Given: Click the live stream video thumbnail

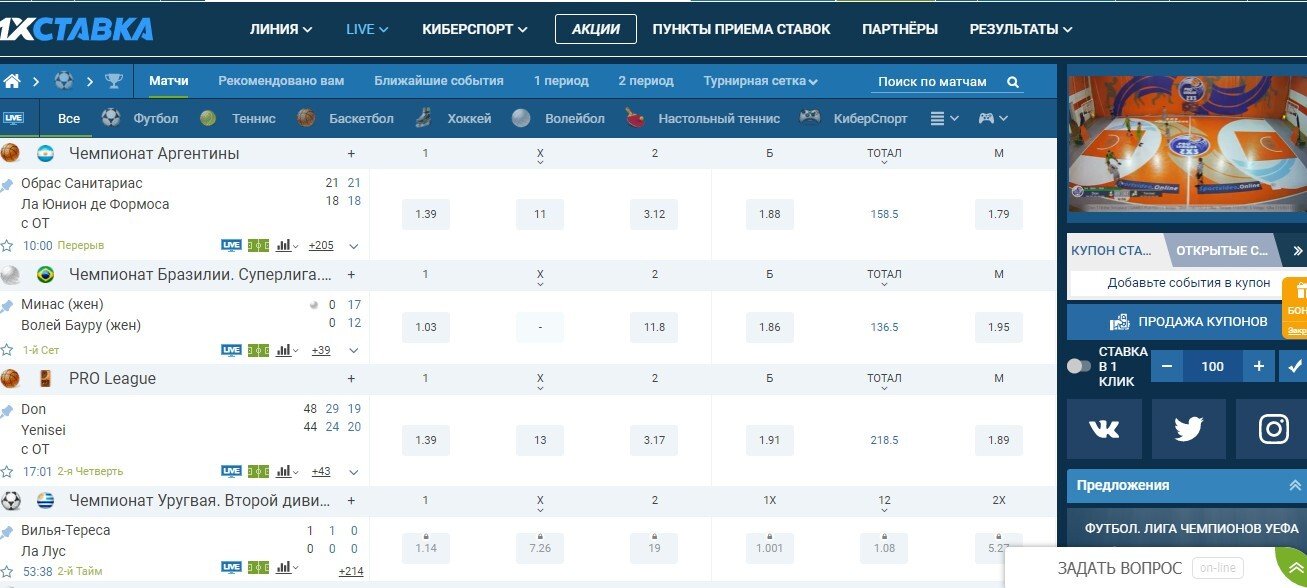Looking at the screenshot, I should [1187, 146].
